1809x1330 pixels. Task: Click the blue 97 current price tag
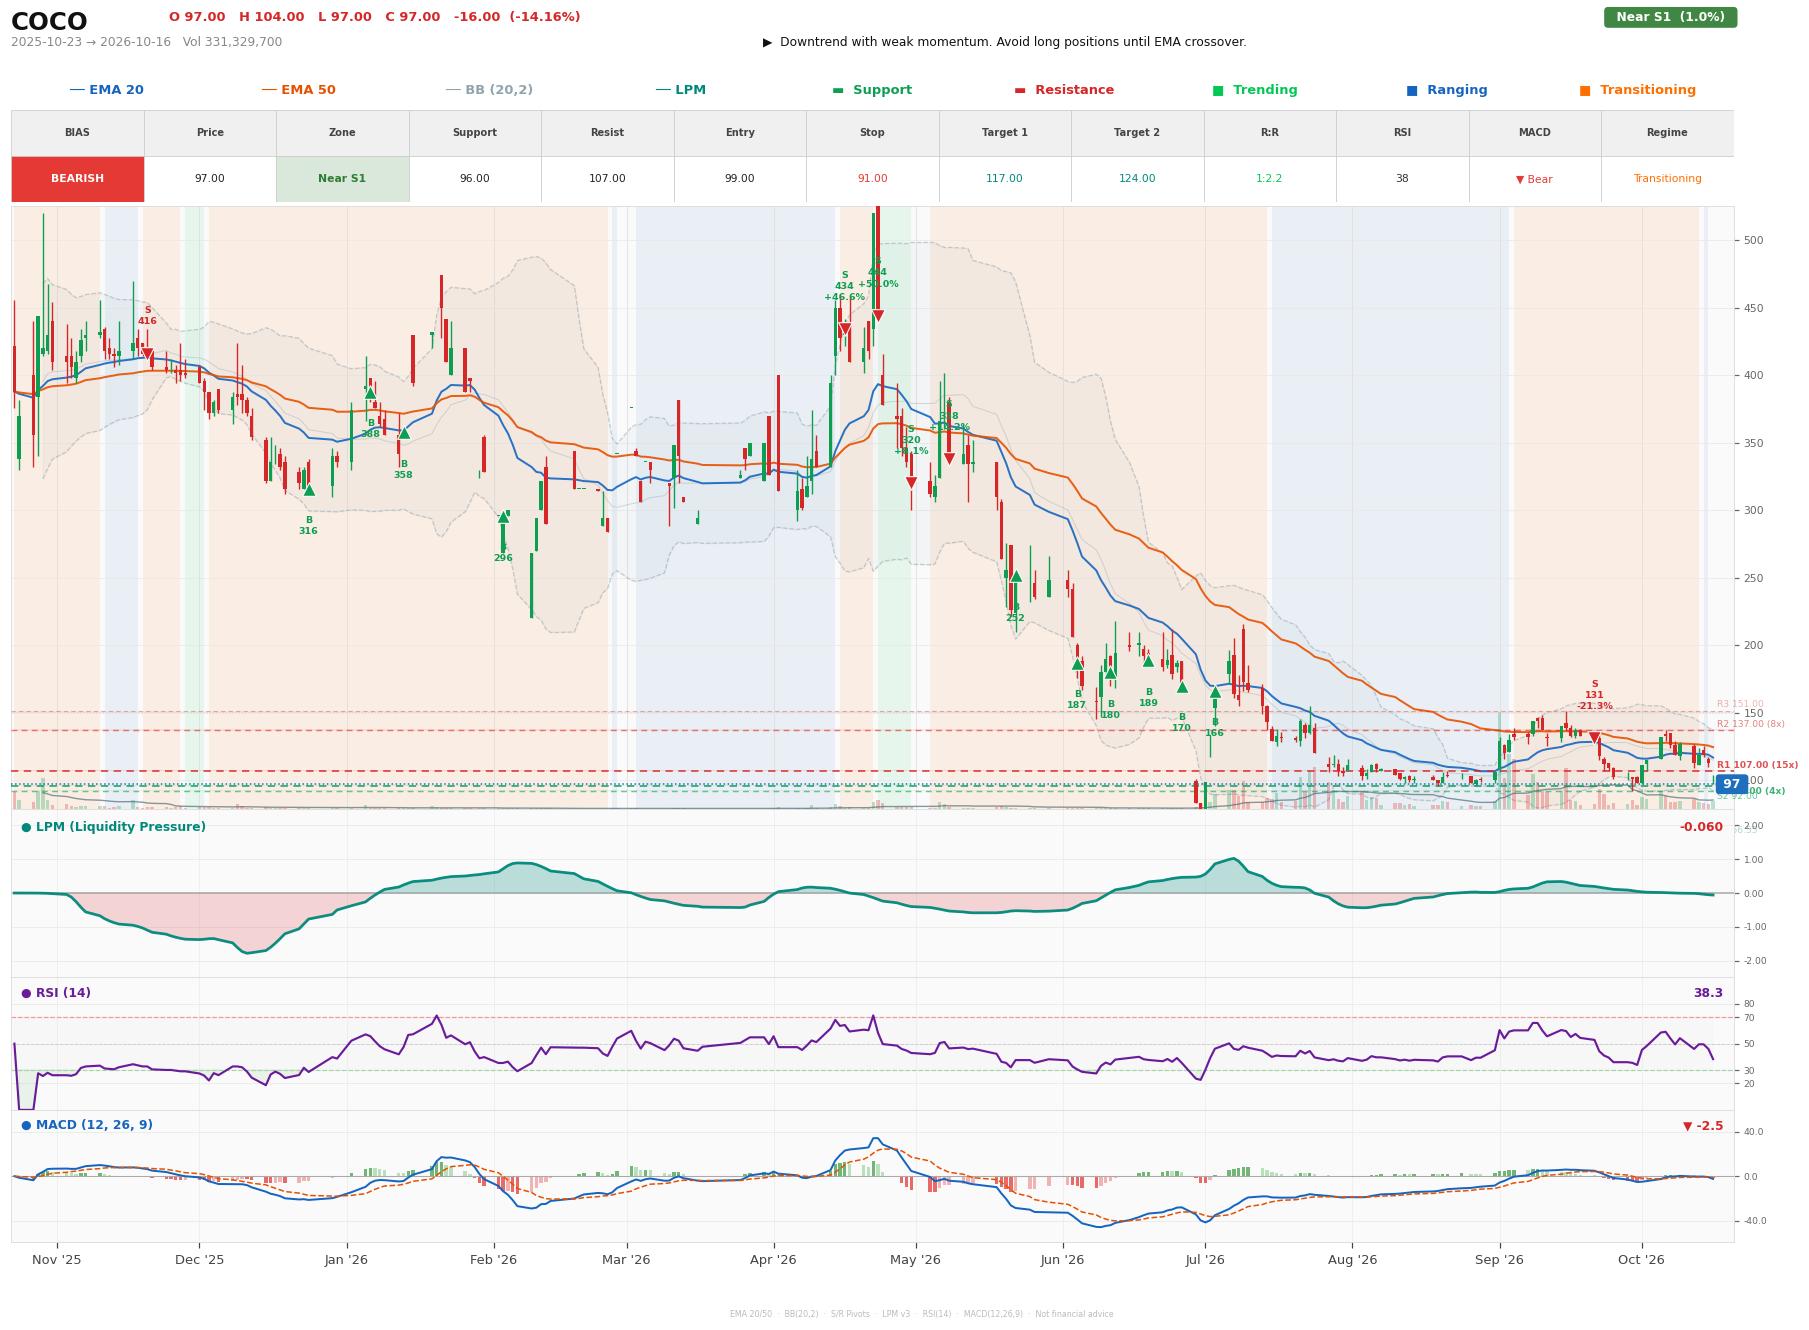[x=1731, y=784]
